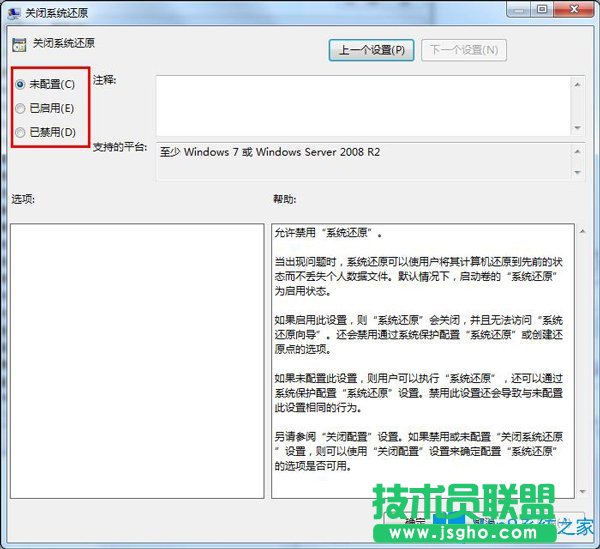Click the policy setting icon beside 关闭系统还原 heading

click(19, 45)
